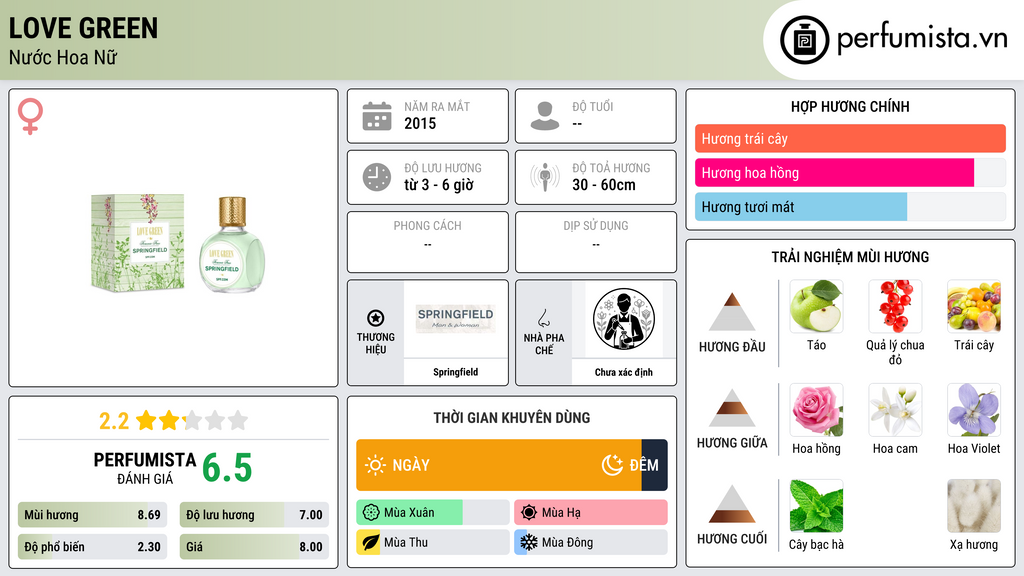This screenshot has height=576, width=1024.
Task: Select the Táo green apple note
Action: pos(816,306)
